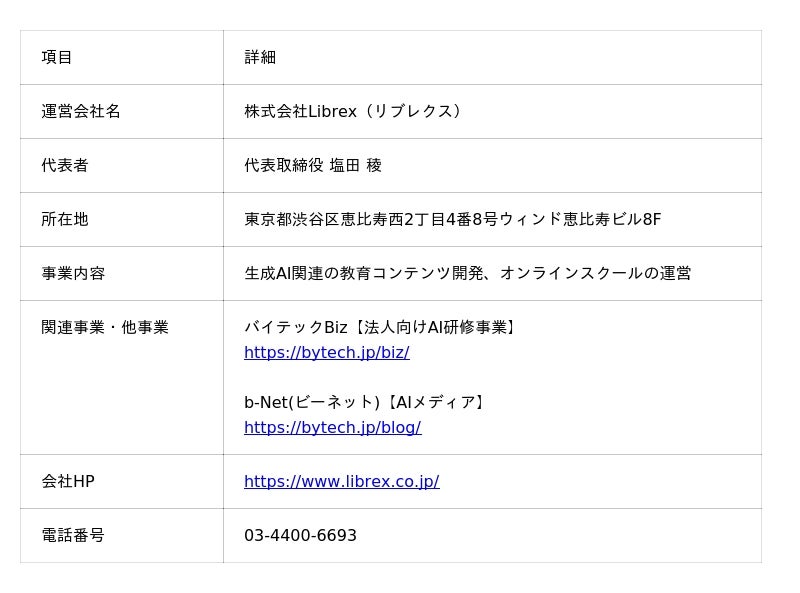Click the 詳細 header cell
This screenshot has width=800, height=593.
pyautogui.click(x=260, y=58)
